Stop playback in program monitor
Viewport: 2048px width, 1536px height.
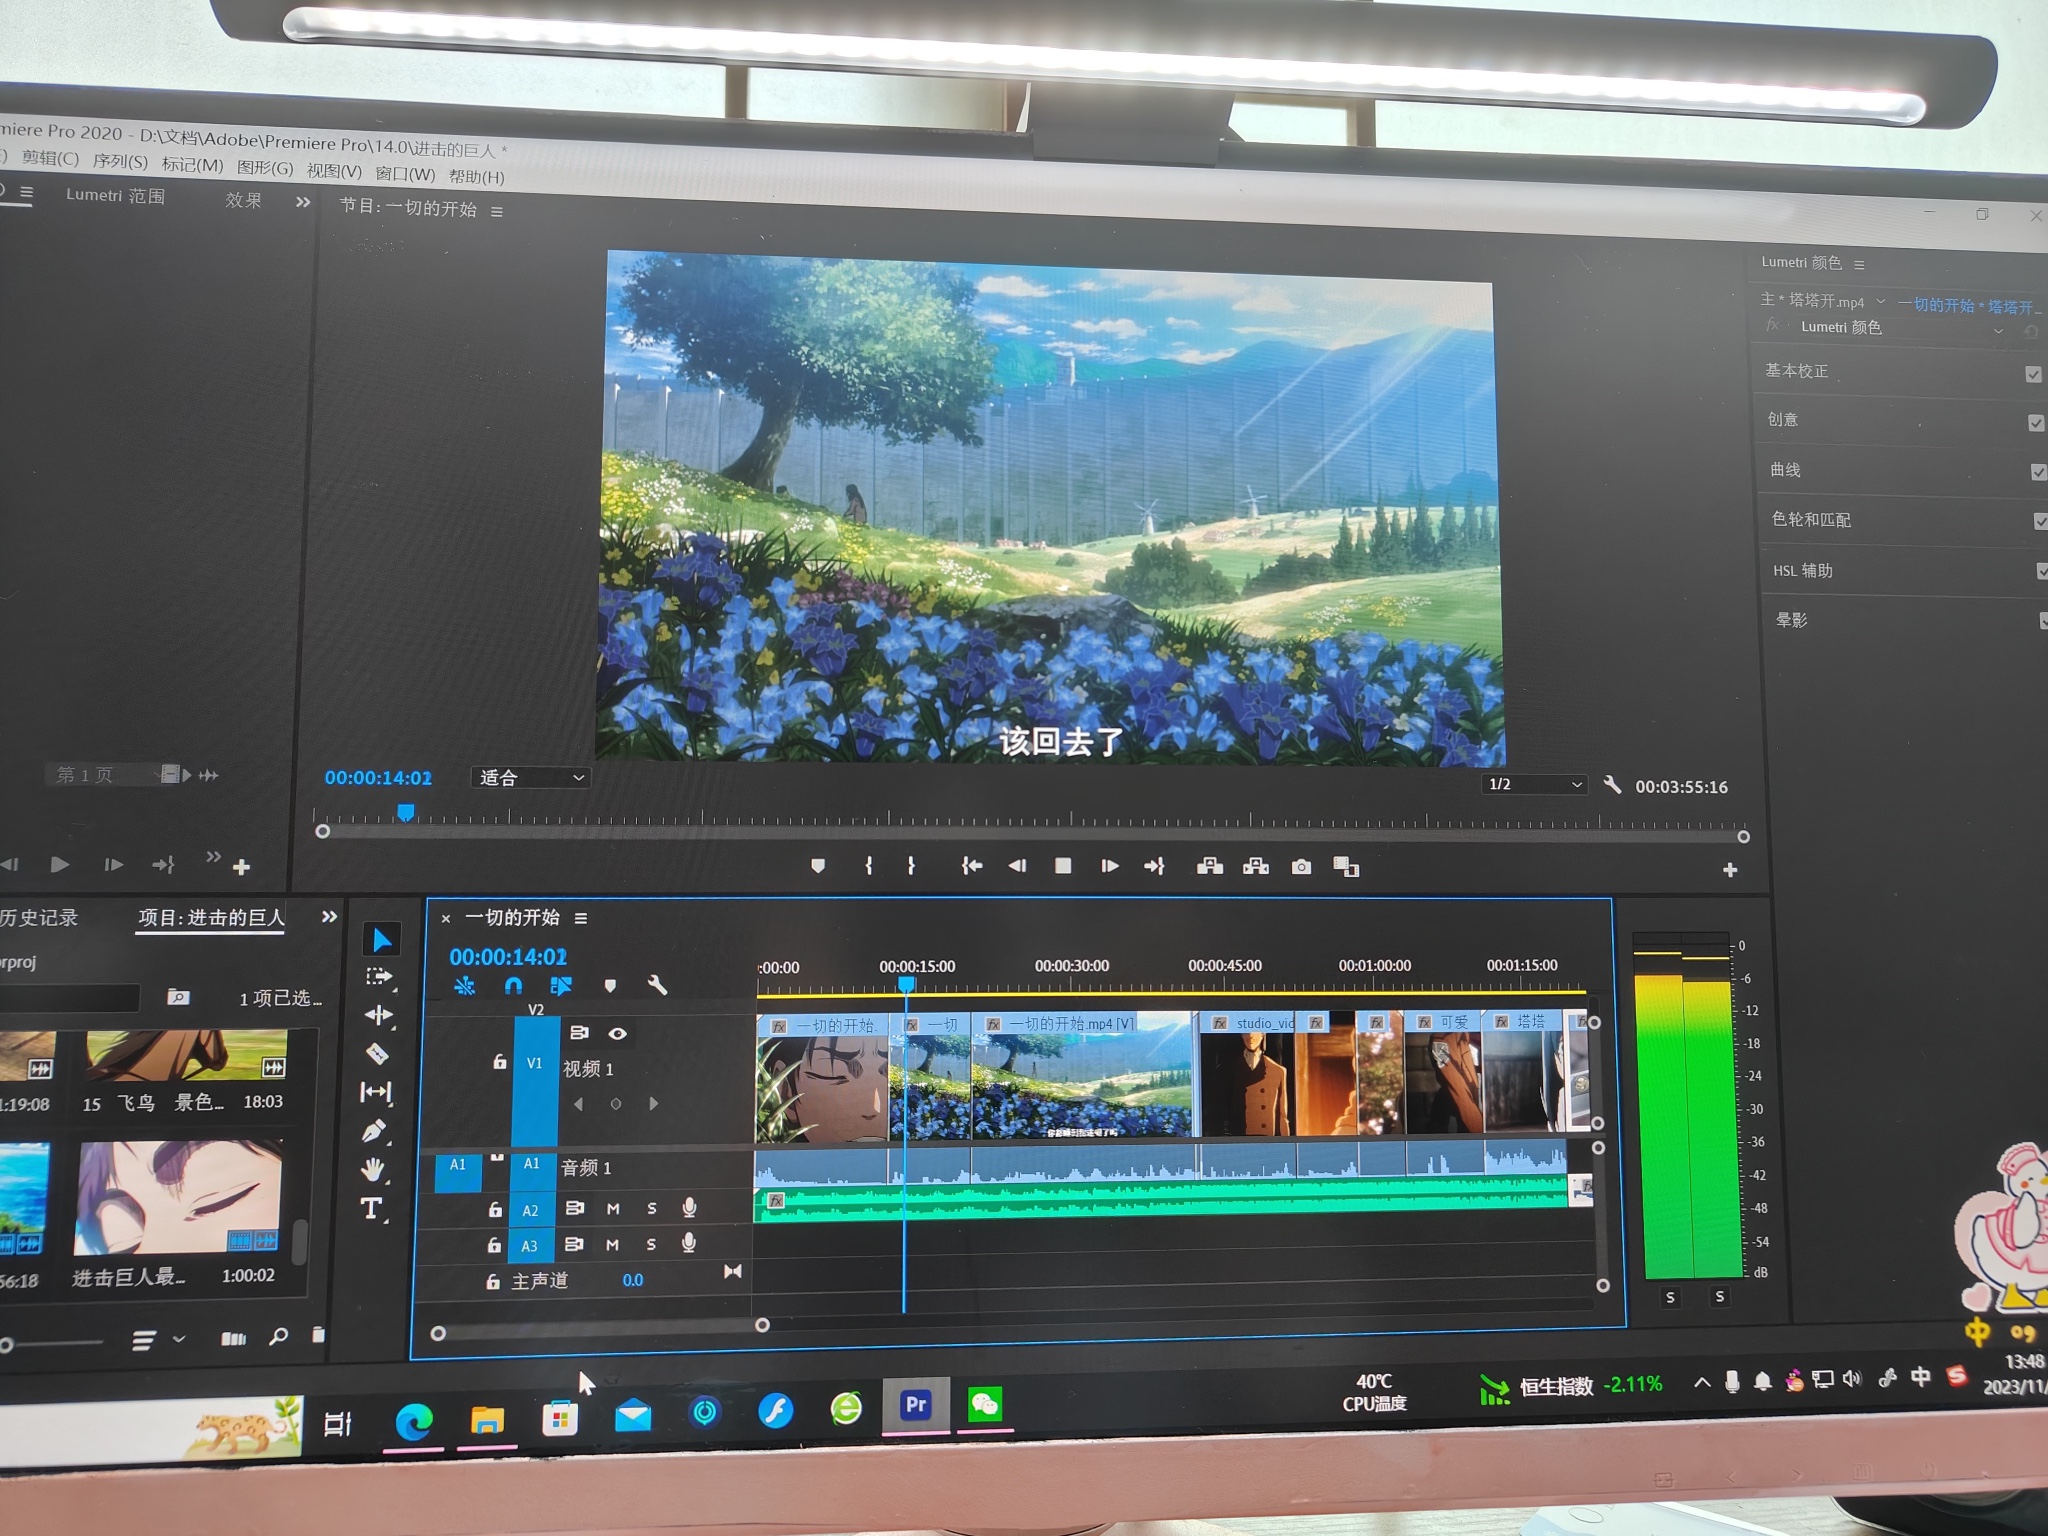[x=1063, y=866]
